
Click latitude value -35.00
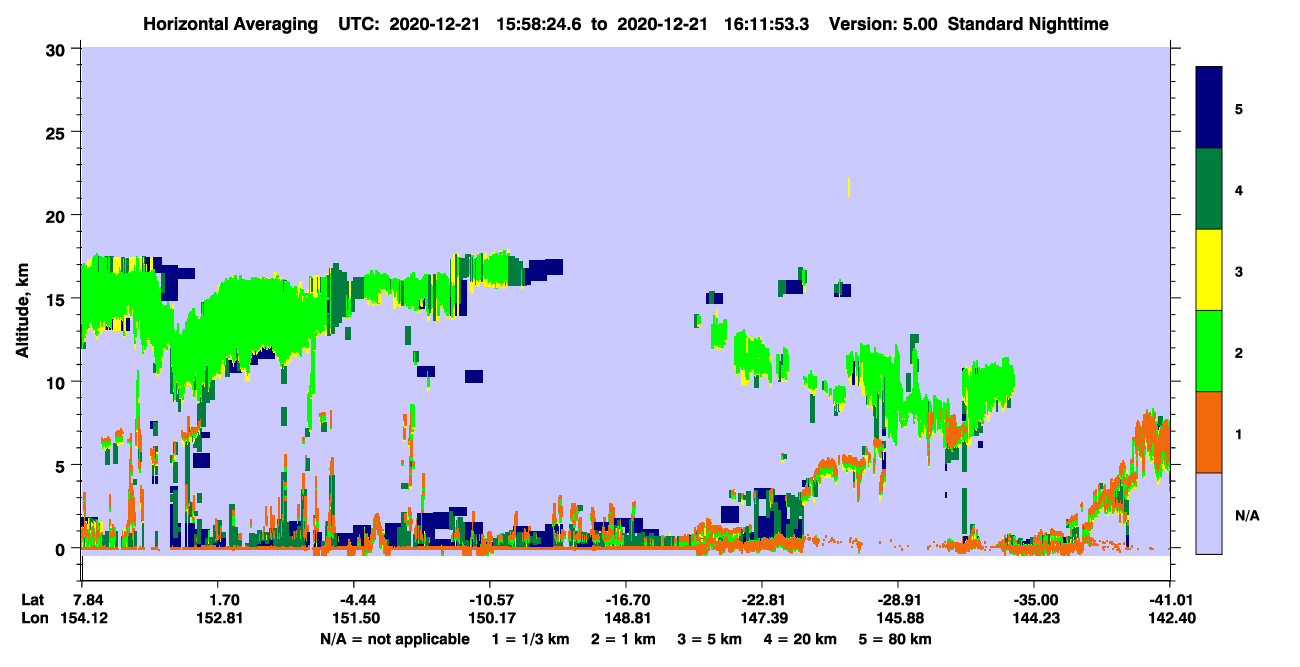pyautogui.click(x=1034, y=600)
